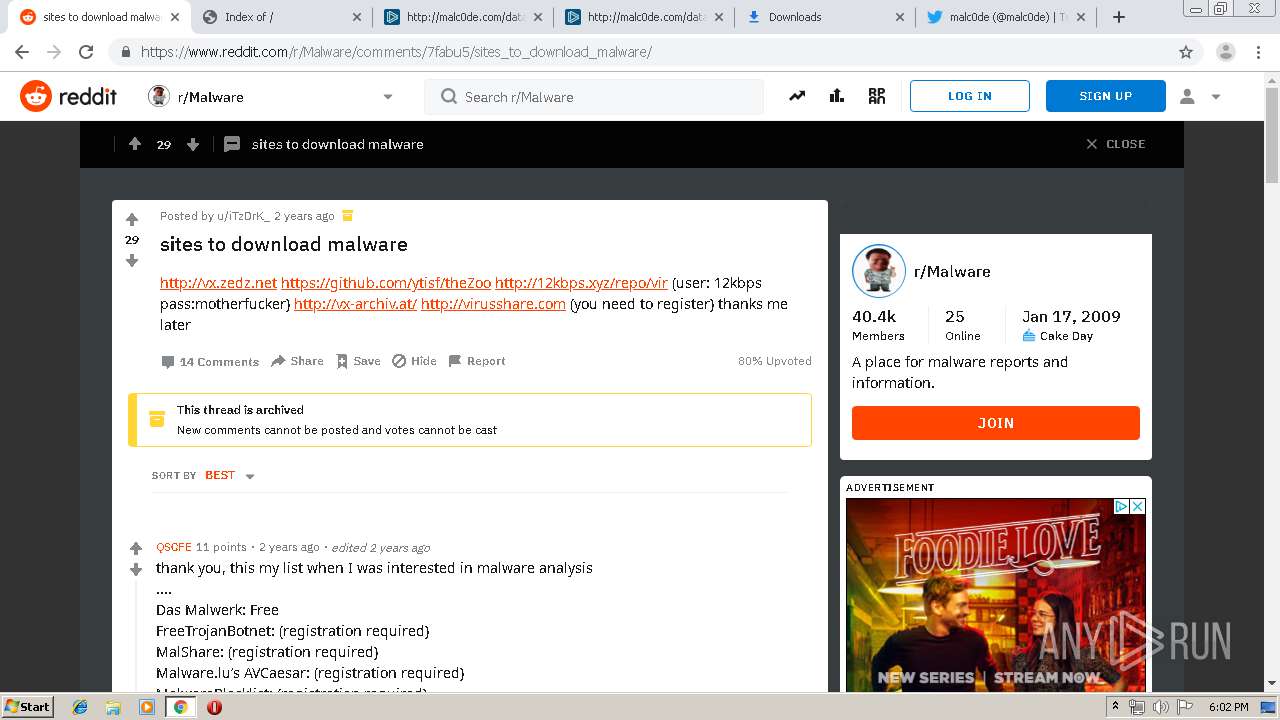
Task: Report the post
Action: (x=477, y=361)
